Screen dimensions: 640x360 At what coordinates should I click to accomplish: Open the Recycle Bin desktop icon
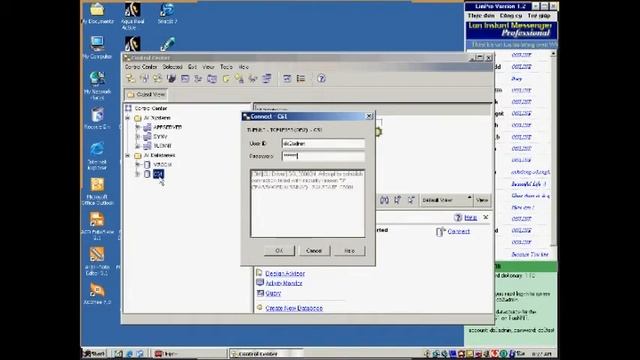point(98,118)
